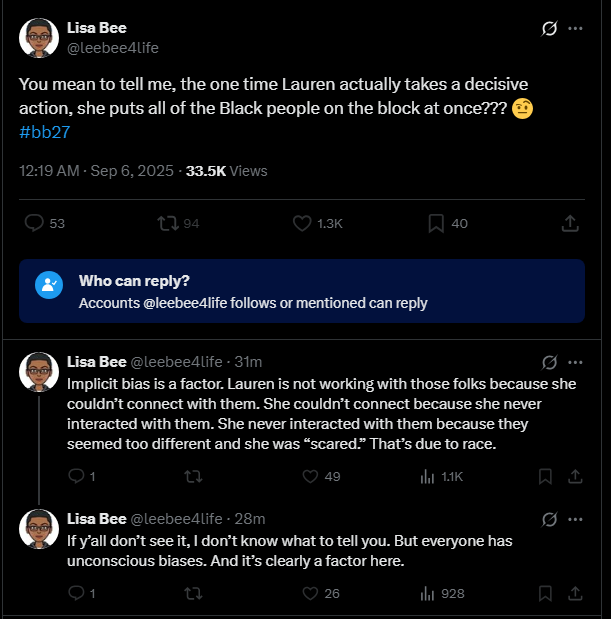Open more options on the 28m reply
The height and width of the screenshot is (619, 611).
click(575, 518)
